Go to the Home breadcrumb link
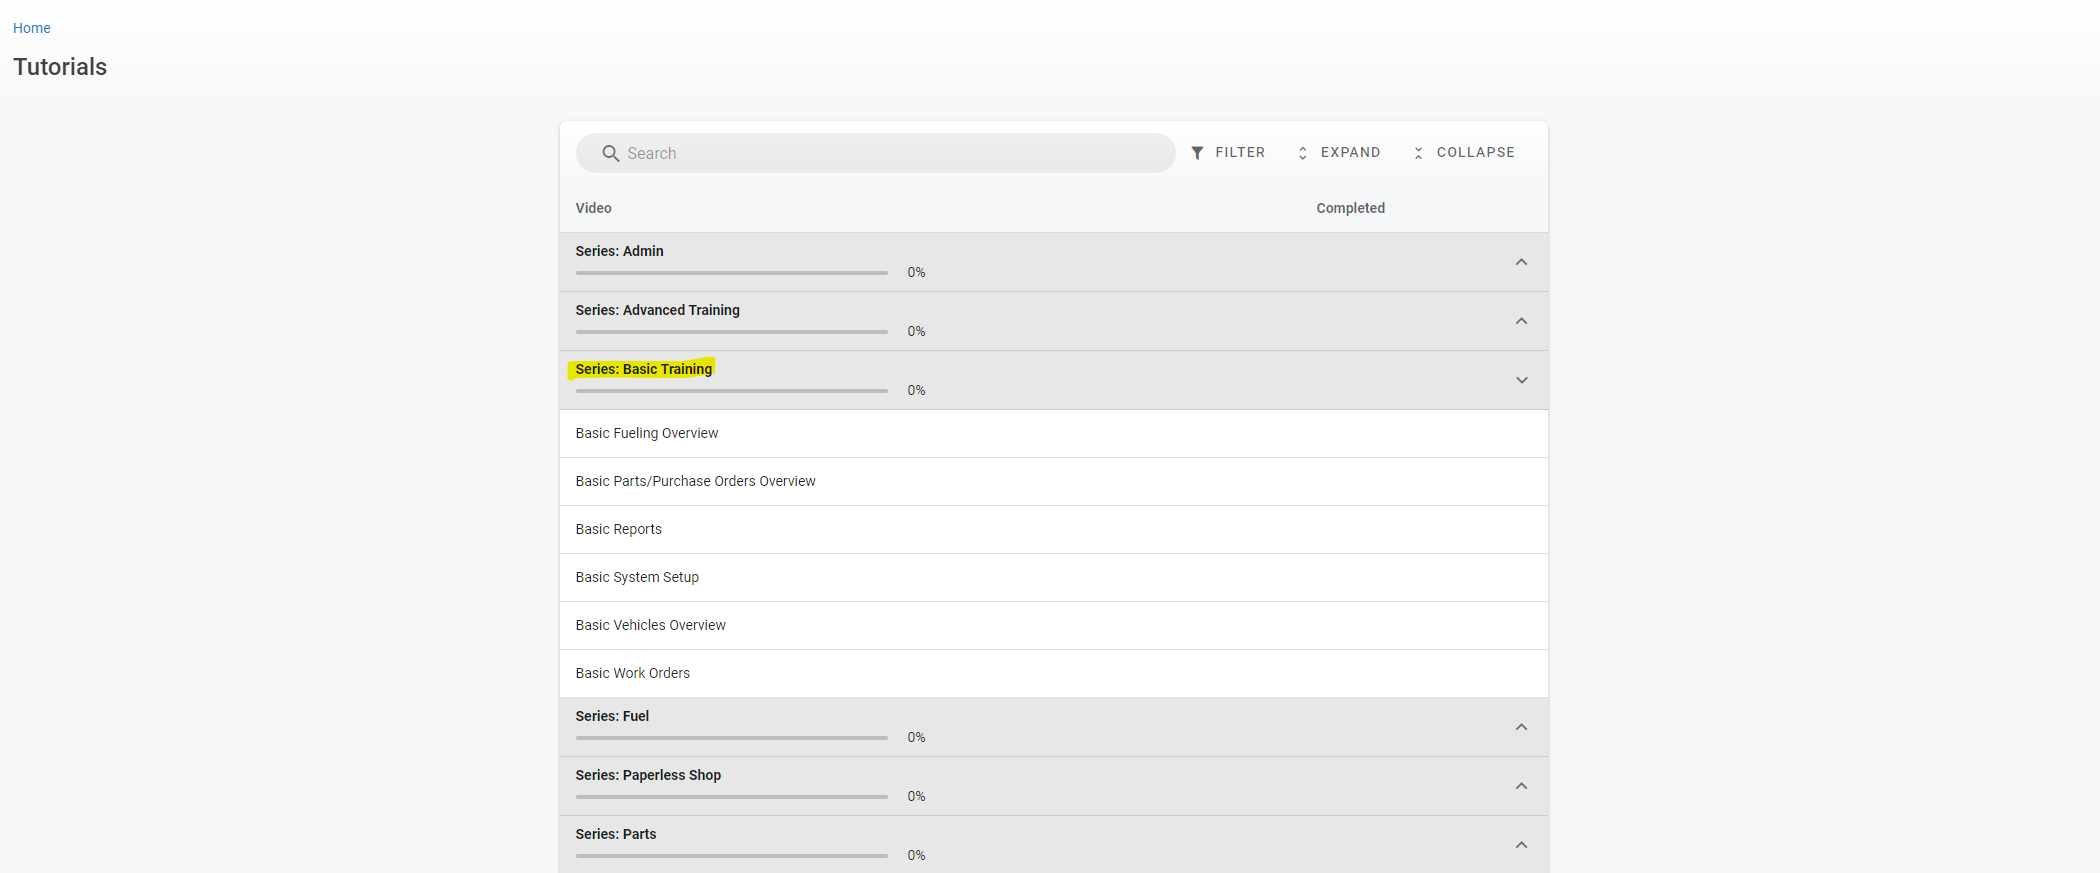The height and width of the screenshot is (873, 2100). [31, 28]
